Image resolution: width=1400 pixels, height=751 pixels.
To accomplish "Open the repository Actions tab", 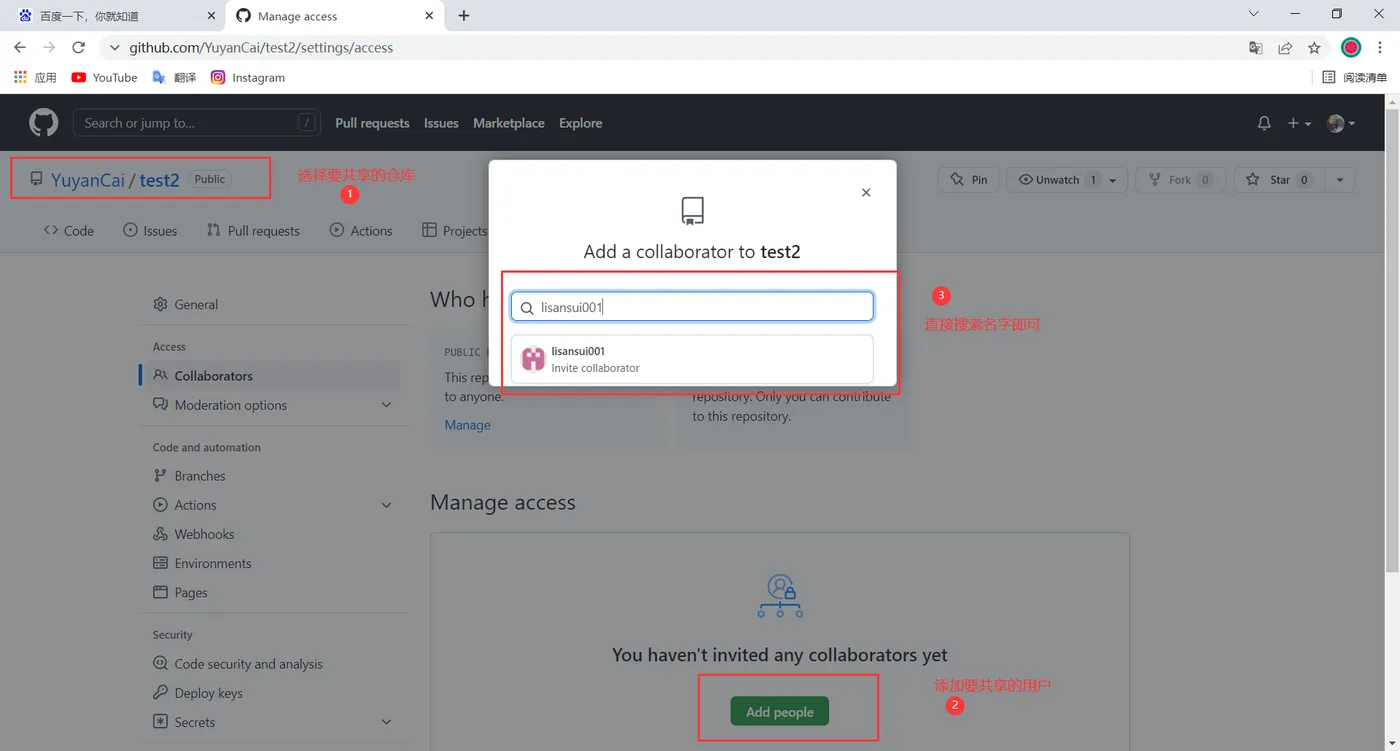I will coord(361,231).
